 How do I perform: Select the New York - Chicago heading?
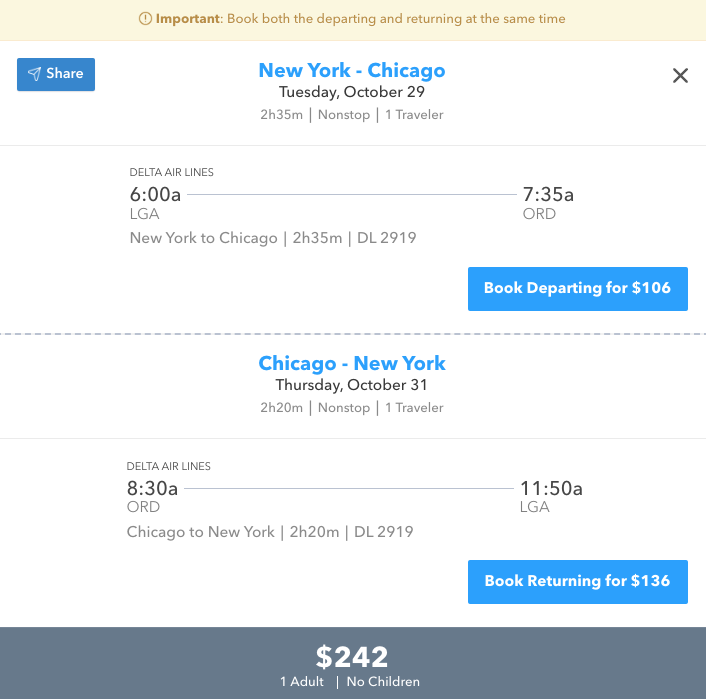pyautogui.click(x=352, y=71)
